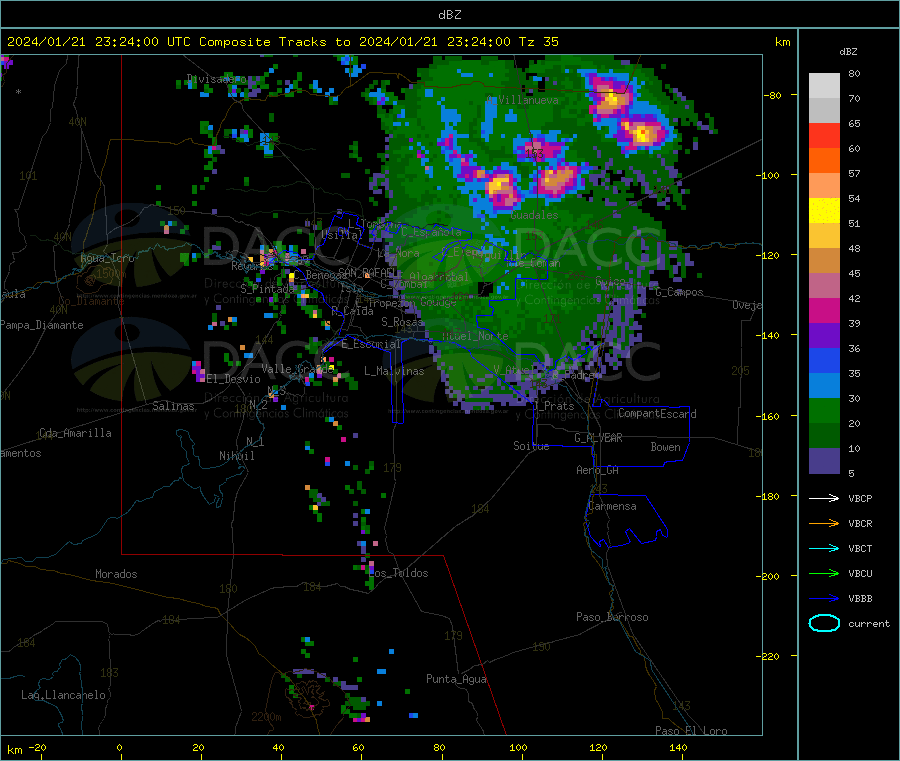Image resolution: width=900 pixels, height=761 pixels.
Task: Click the yellow storm core near Villanueva top-right
Action: click(611, 99)
